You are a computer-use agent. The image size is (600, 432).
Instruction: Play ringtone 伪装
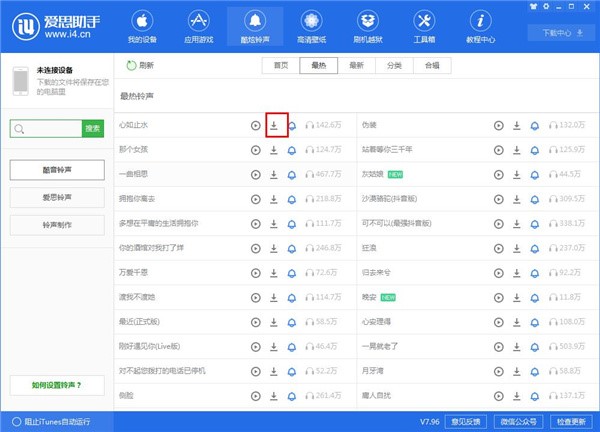click(499, 126)
